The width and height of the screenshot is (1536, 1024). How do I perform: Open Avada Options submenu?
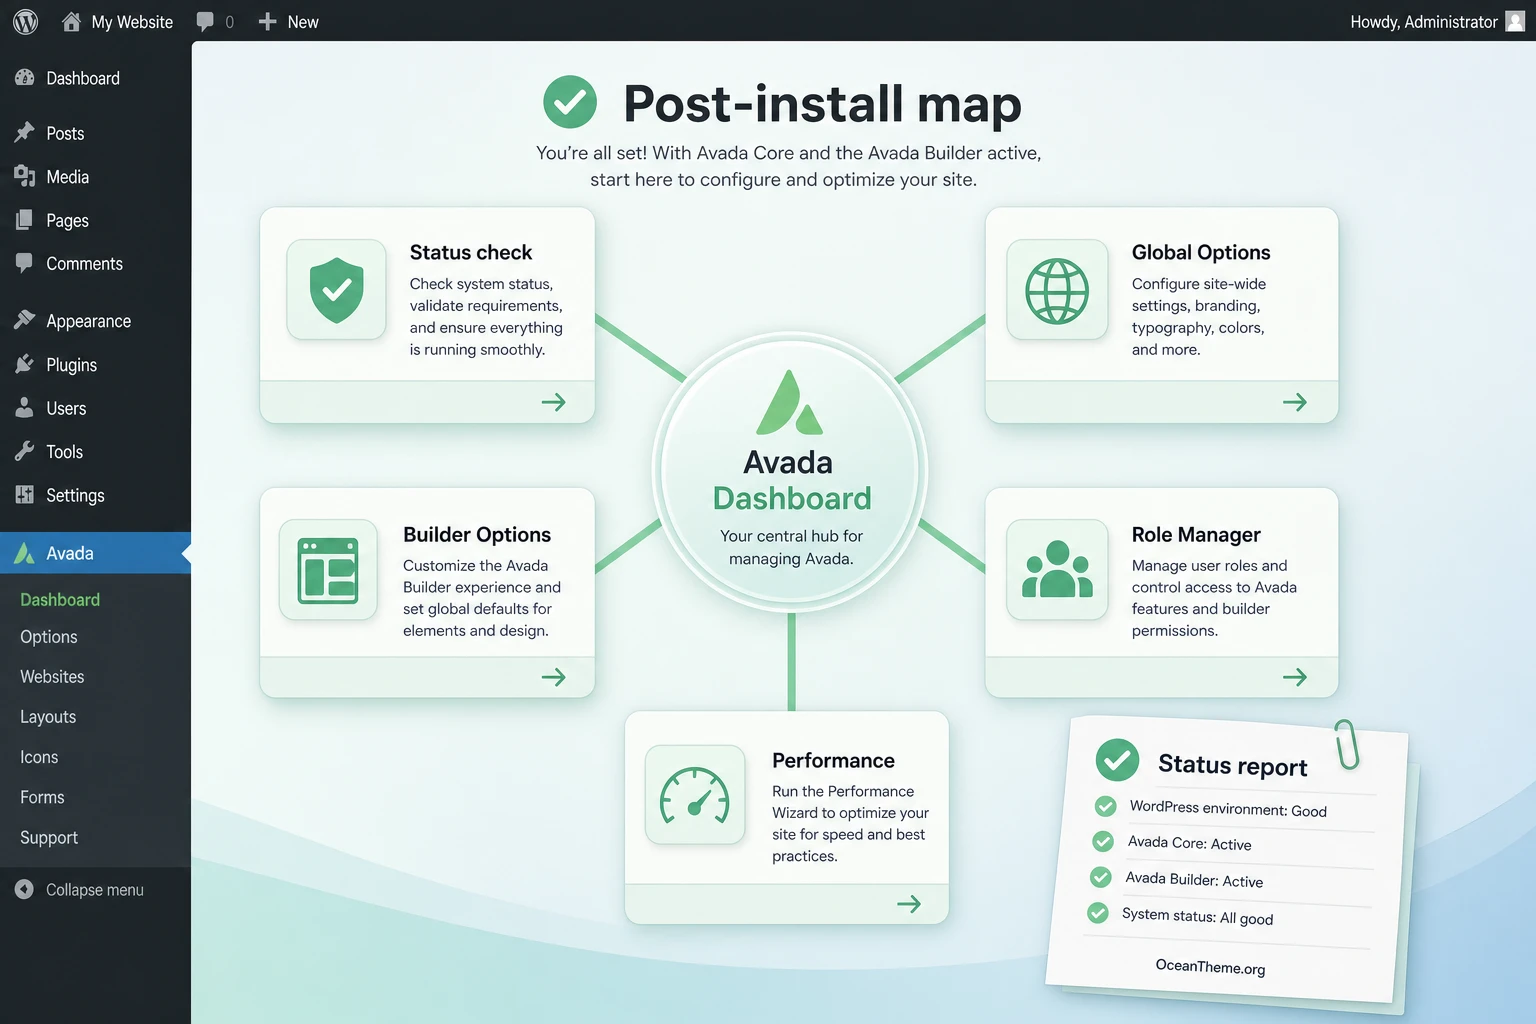coord(49,637)
